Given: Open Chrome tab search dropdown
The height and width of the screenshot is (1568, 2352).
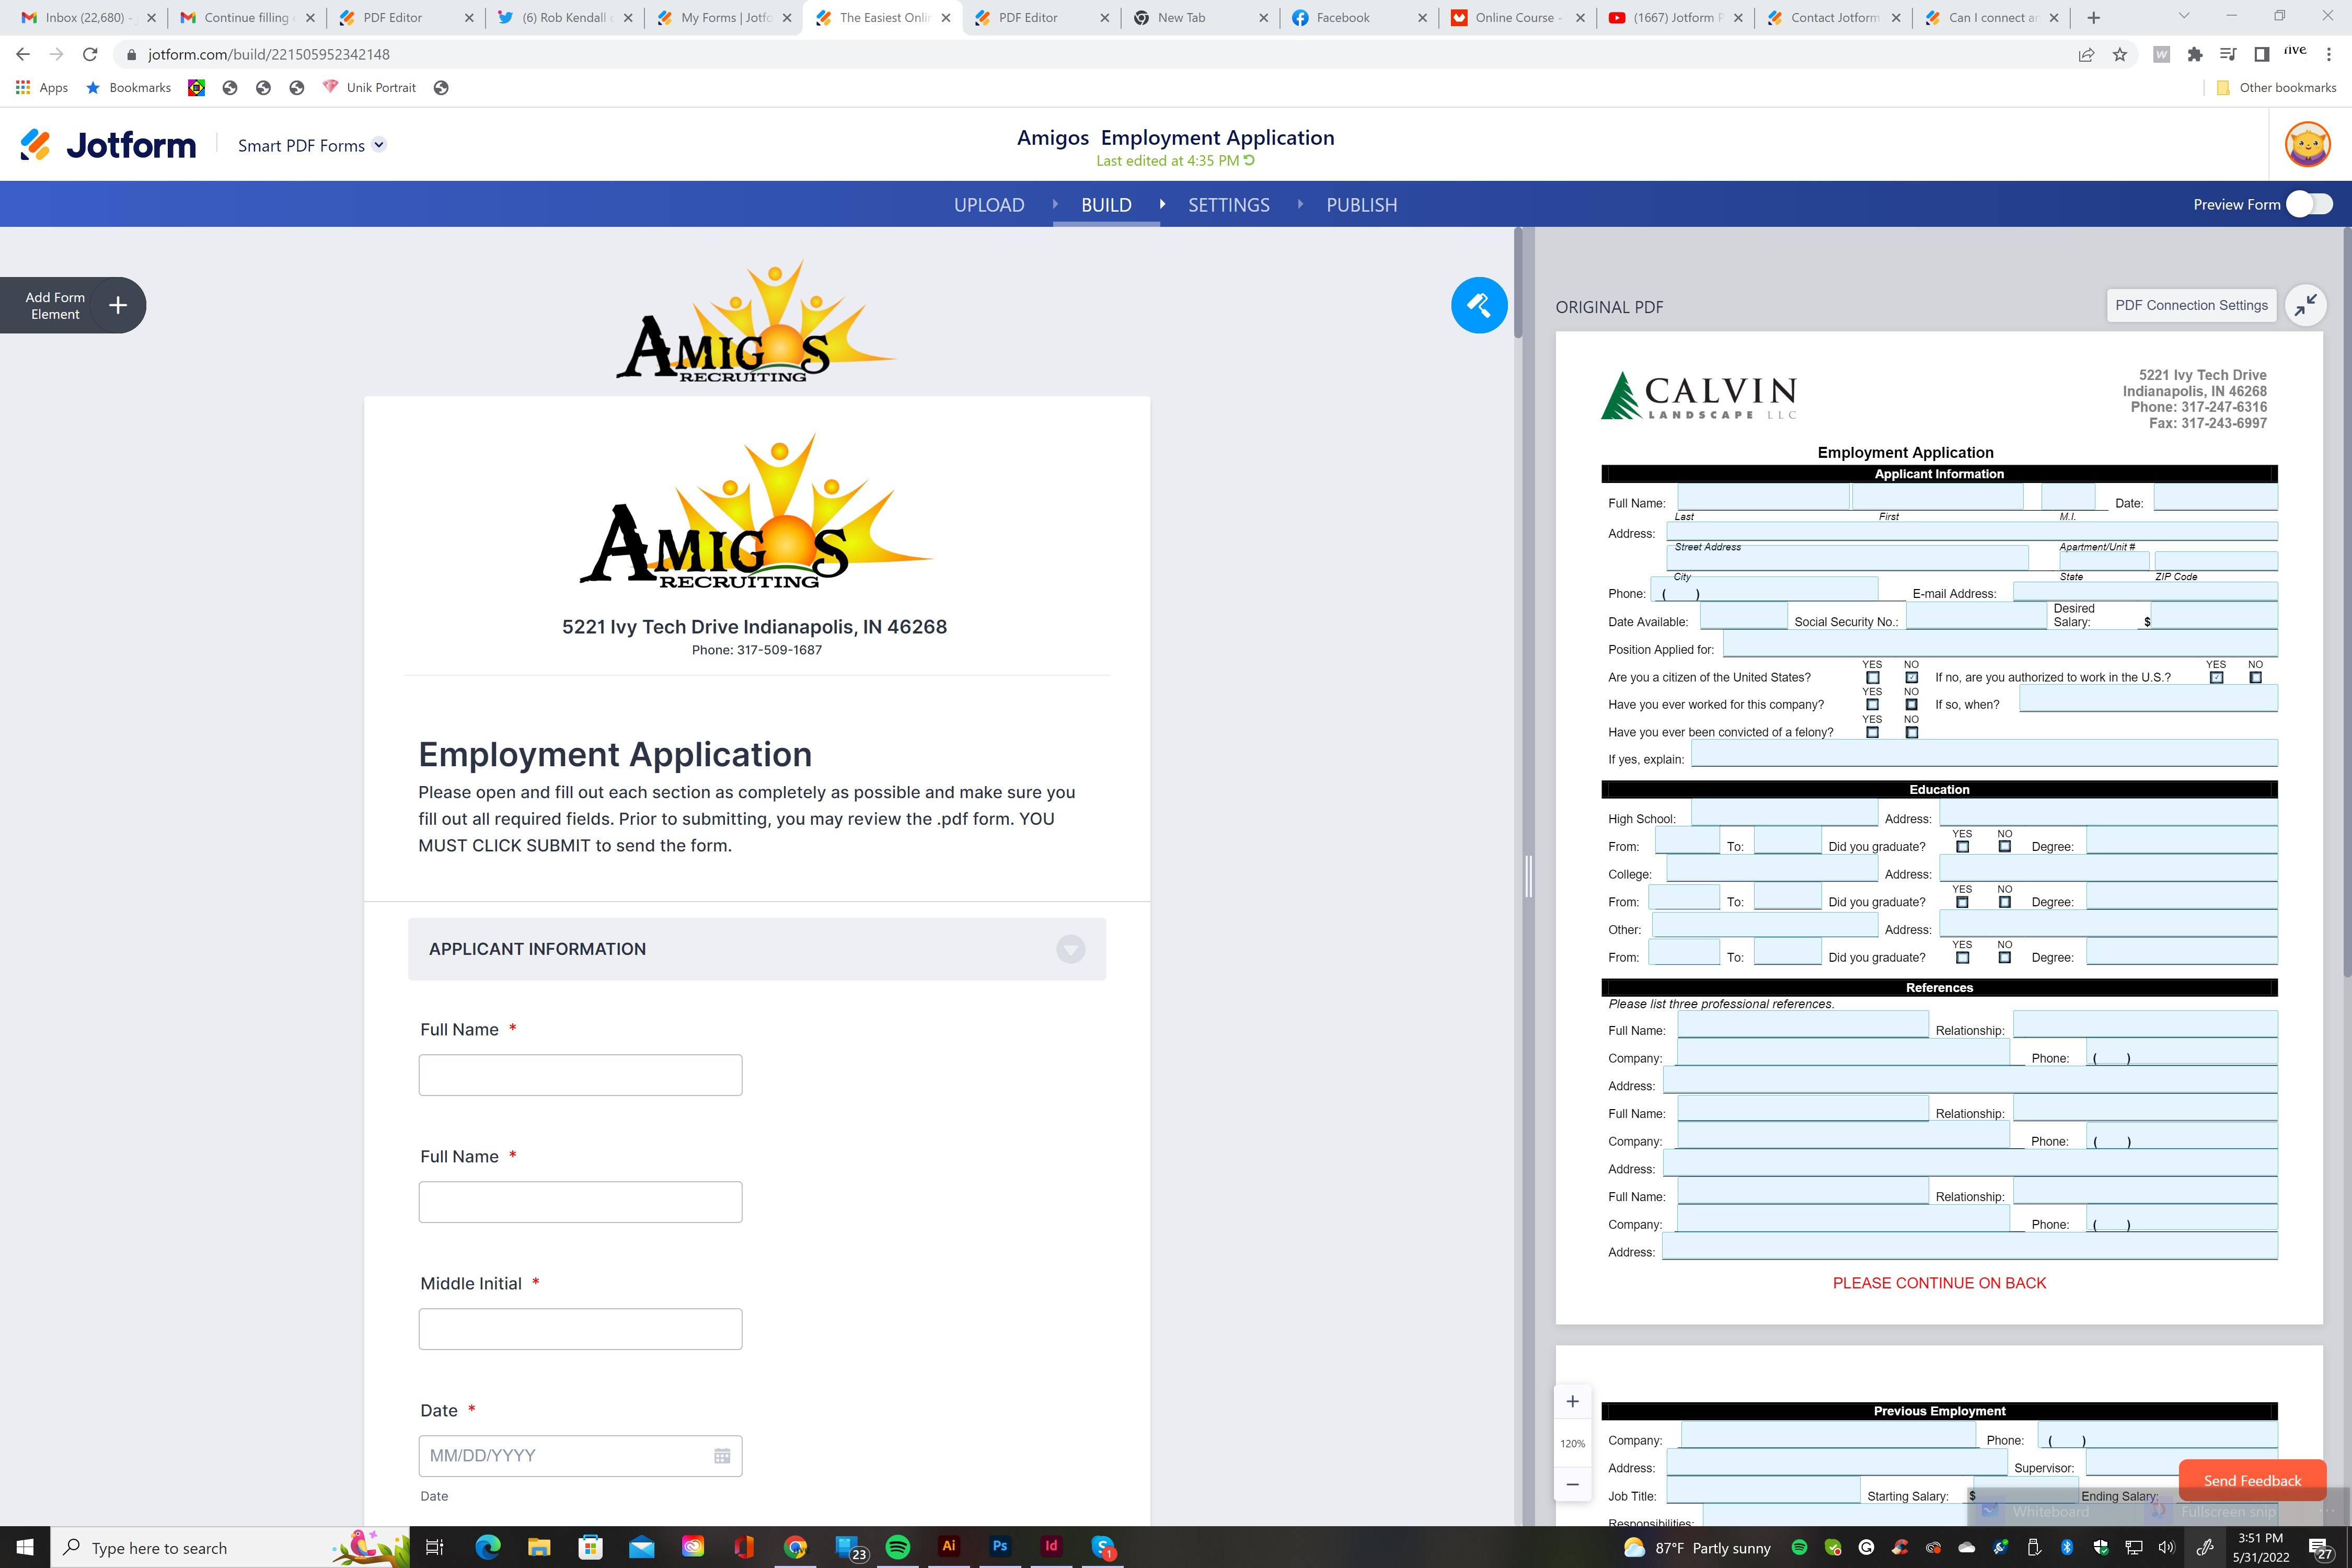Looking at the screenshot, I should click(x=2184, y=16).
